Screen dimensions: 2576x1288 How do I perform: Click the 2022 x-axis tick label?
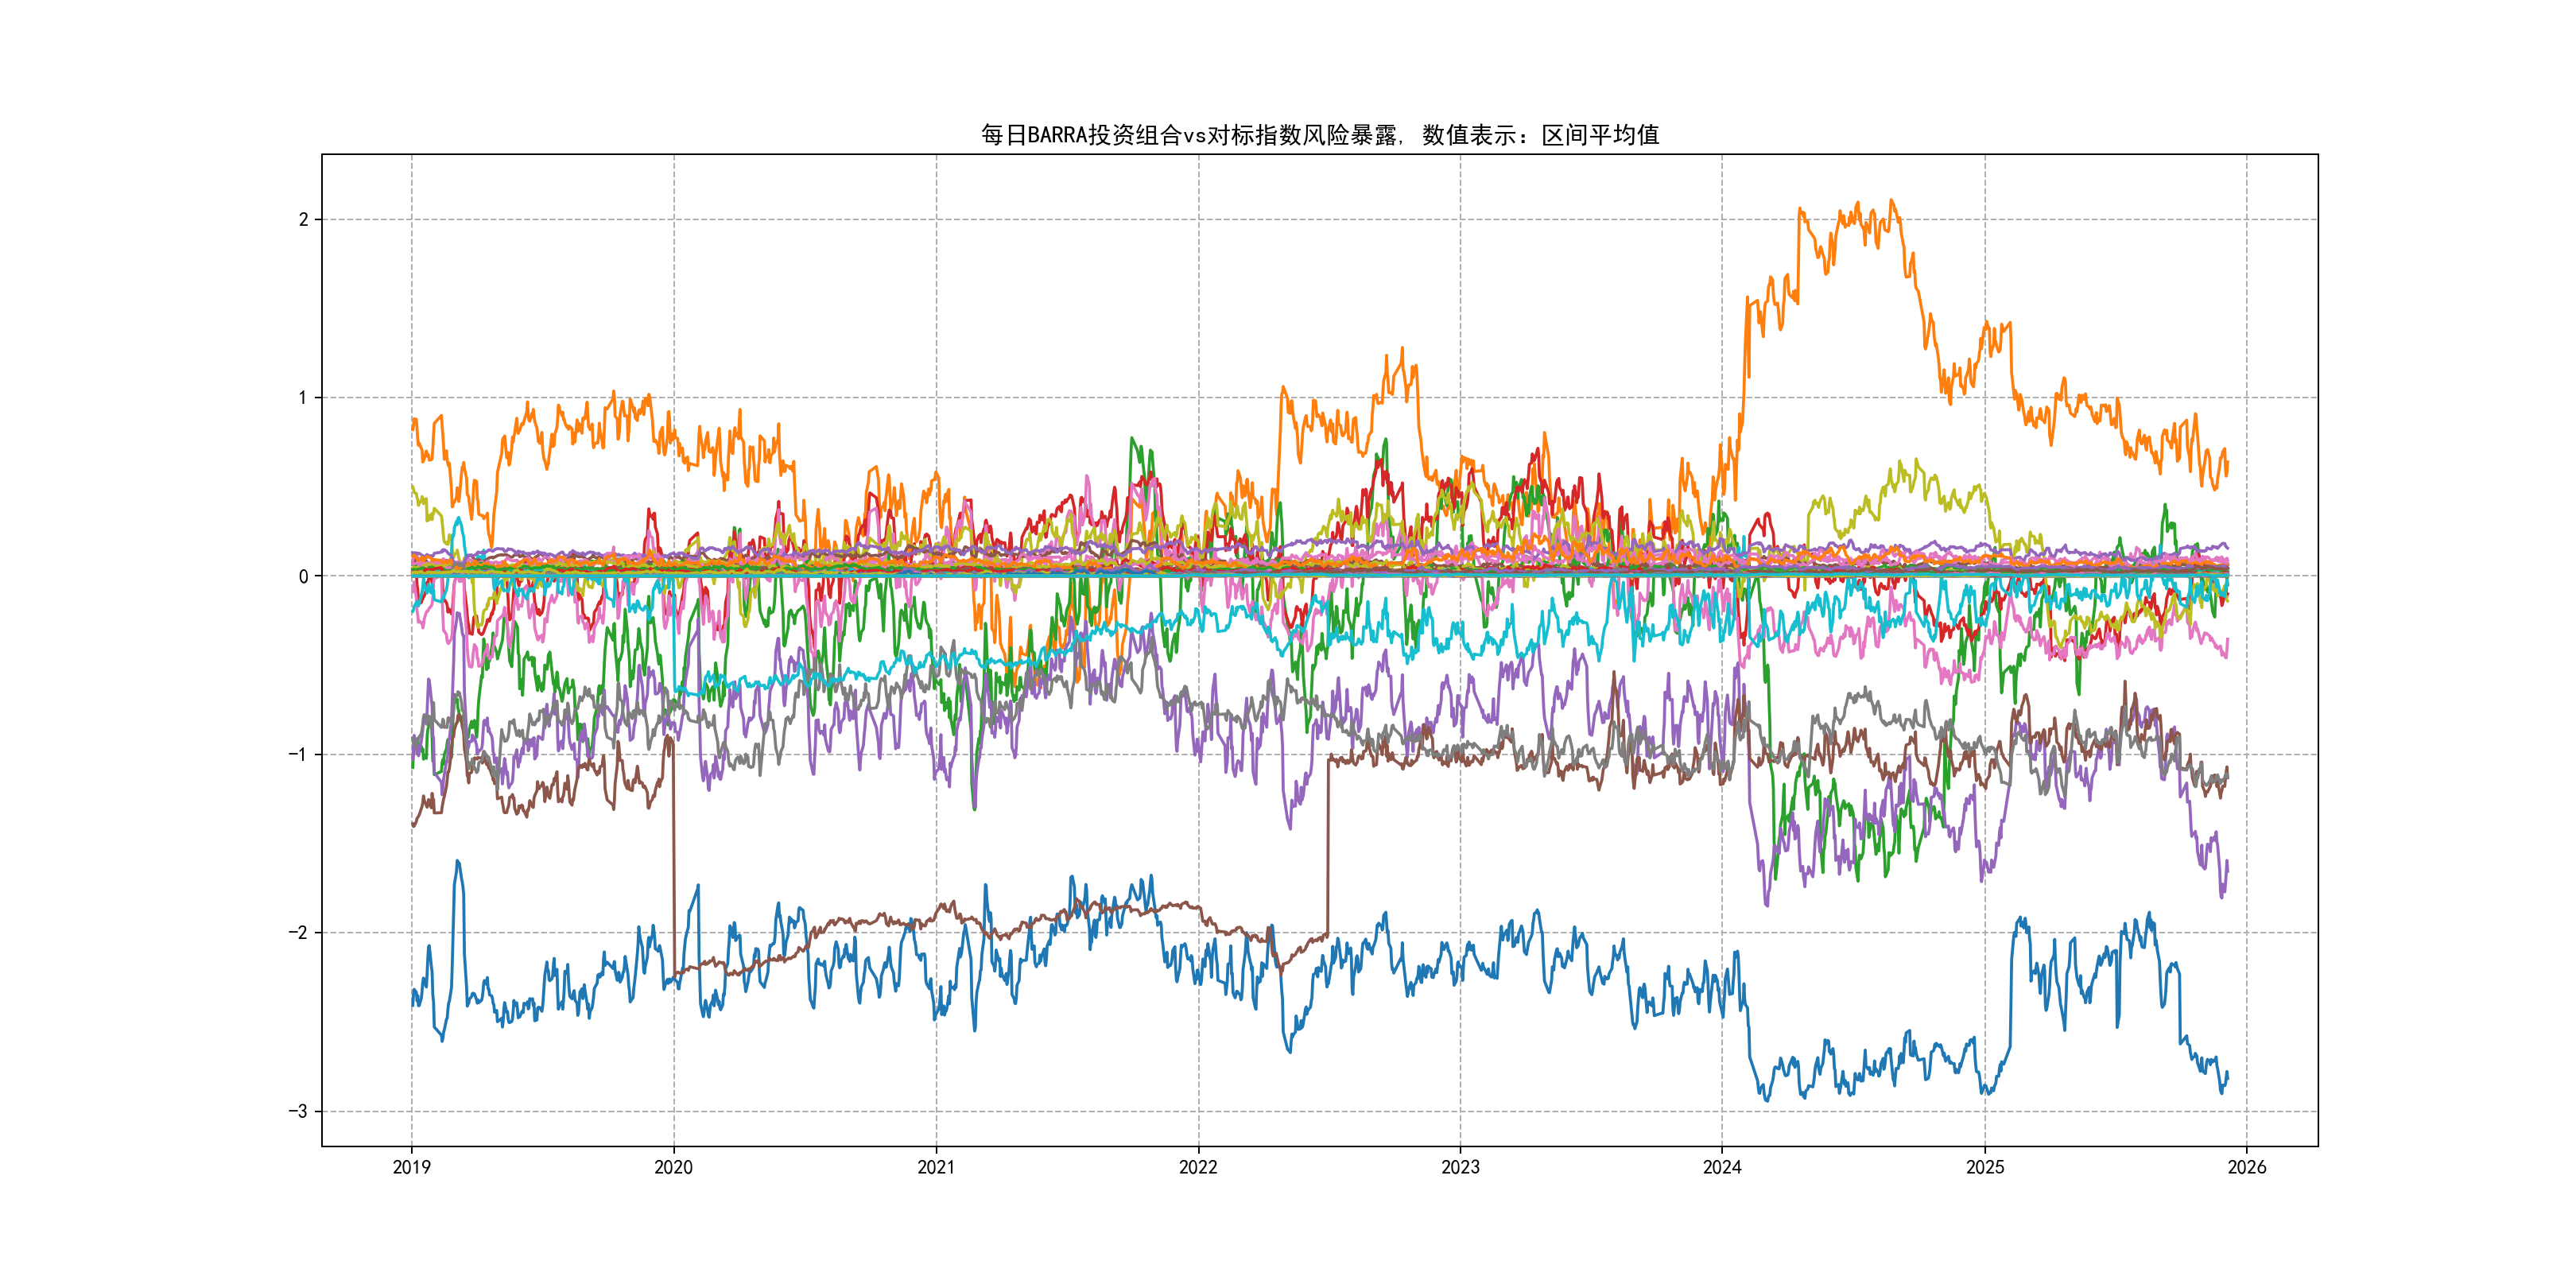1198,1167
